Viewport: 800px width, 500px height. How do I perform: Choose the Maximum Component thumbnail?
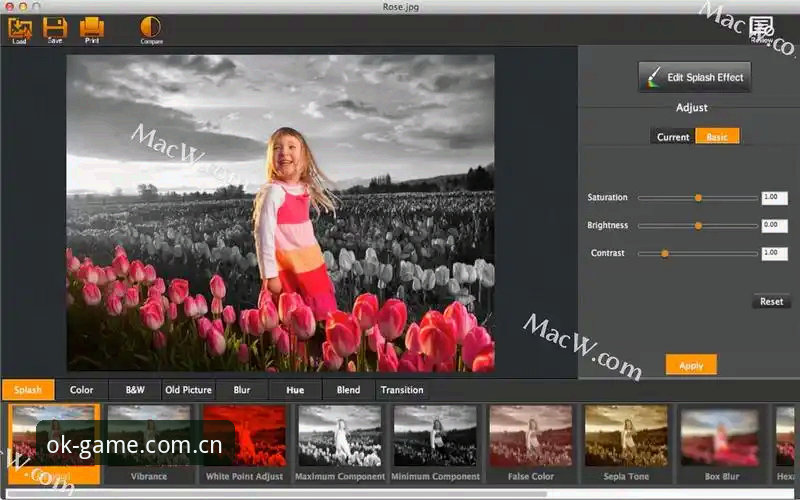click(340, 443)
